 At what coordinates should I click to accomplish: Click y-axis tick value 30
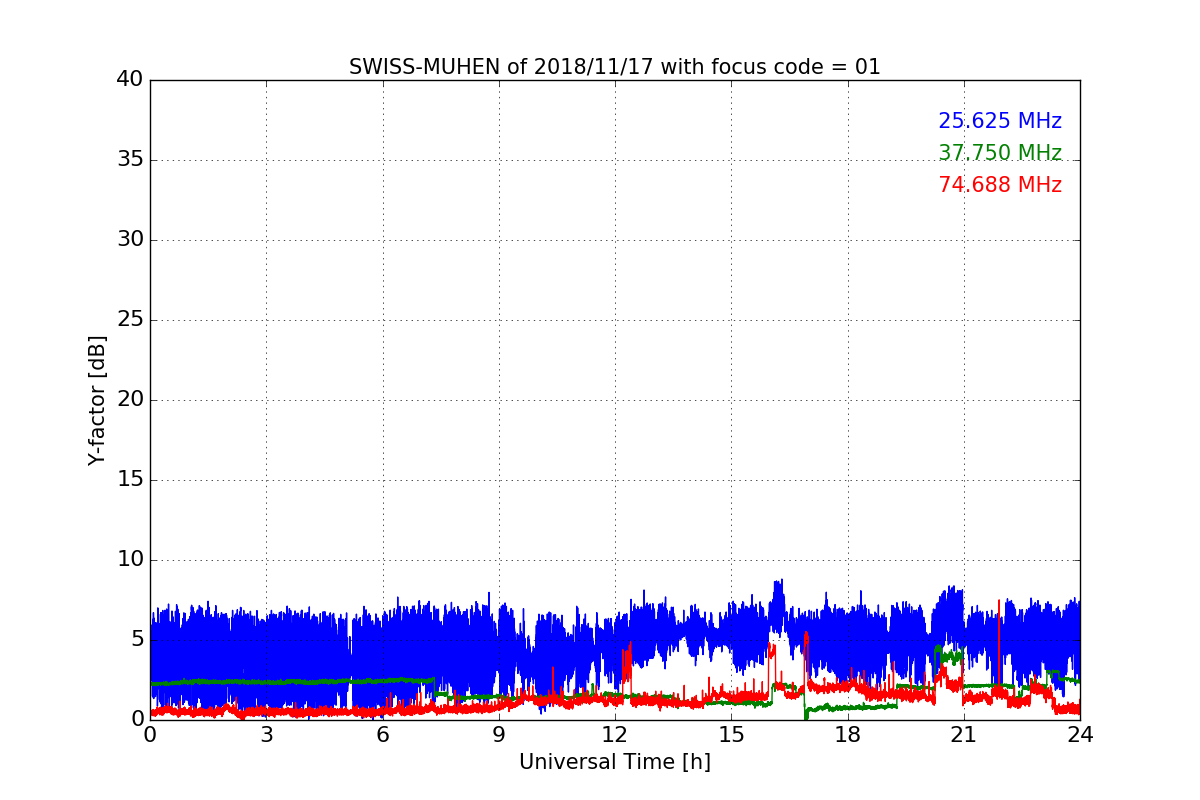129,239
